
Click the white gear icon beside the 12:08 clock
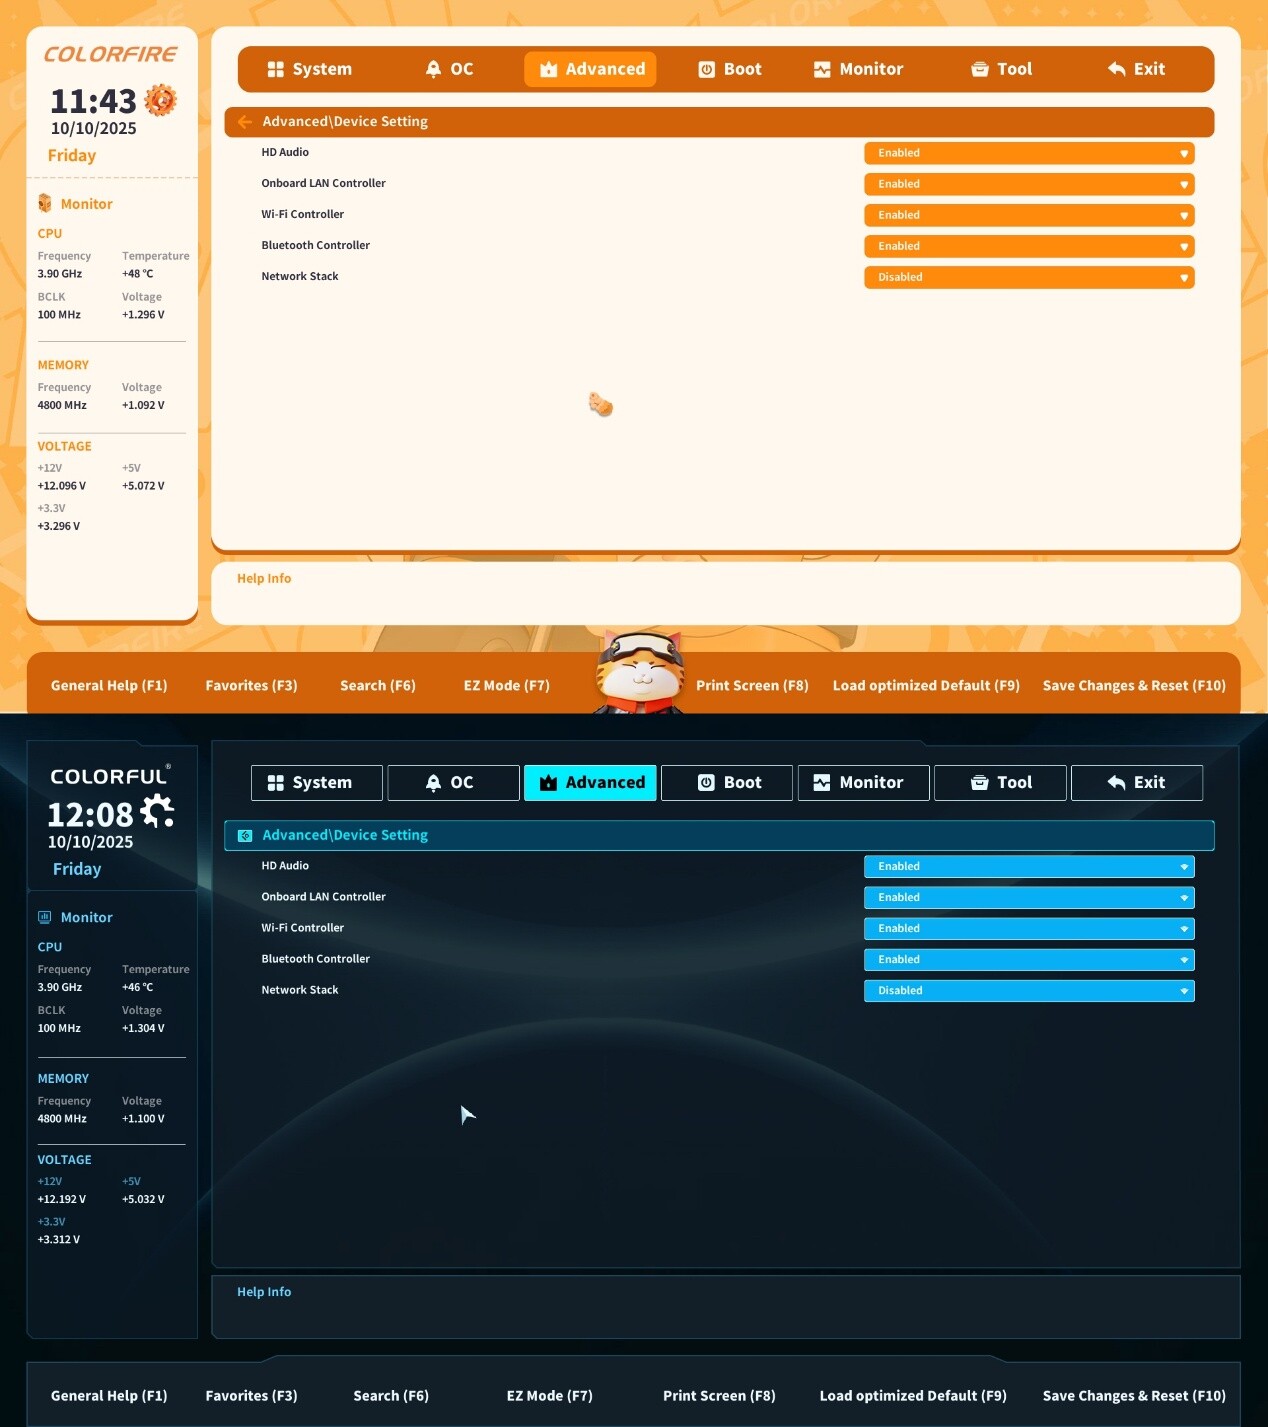[157, 811]
